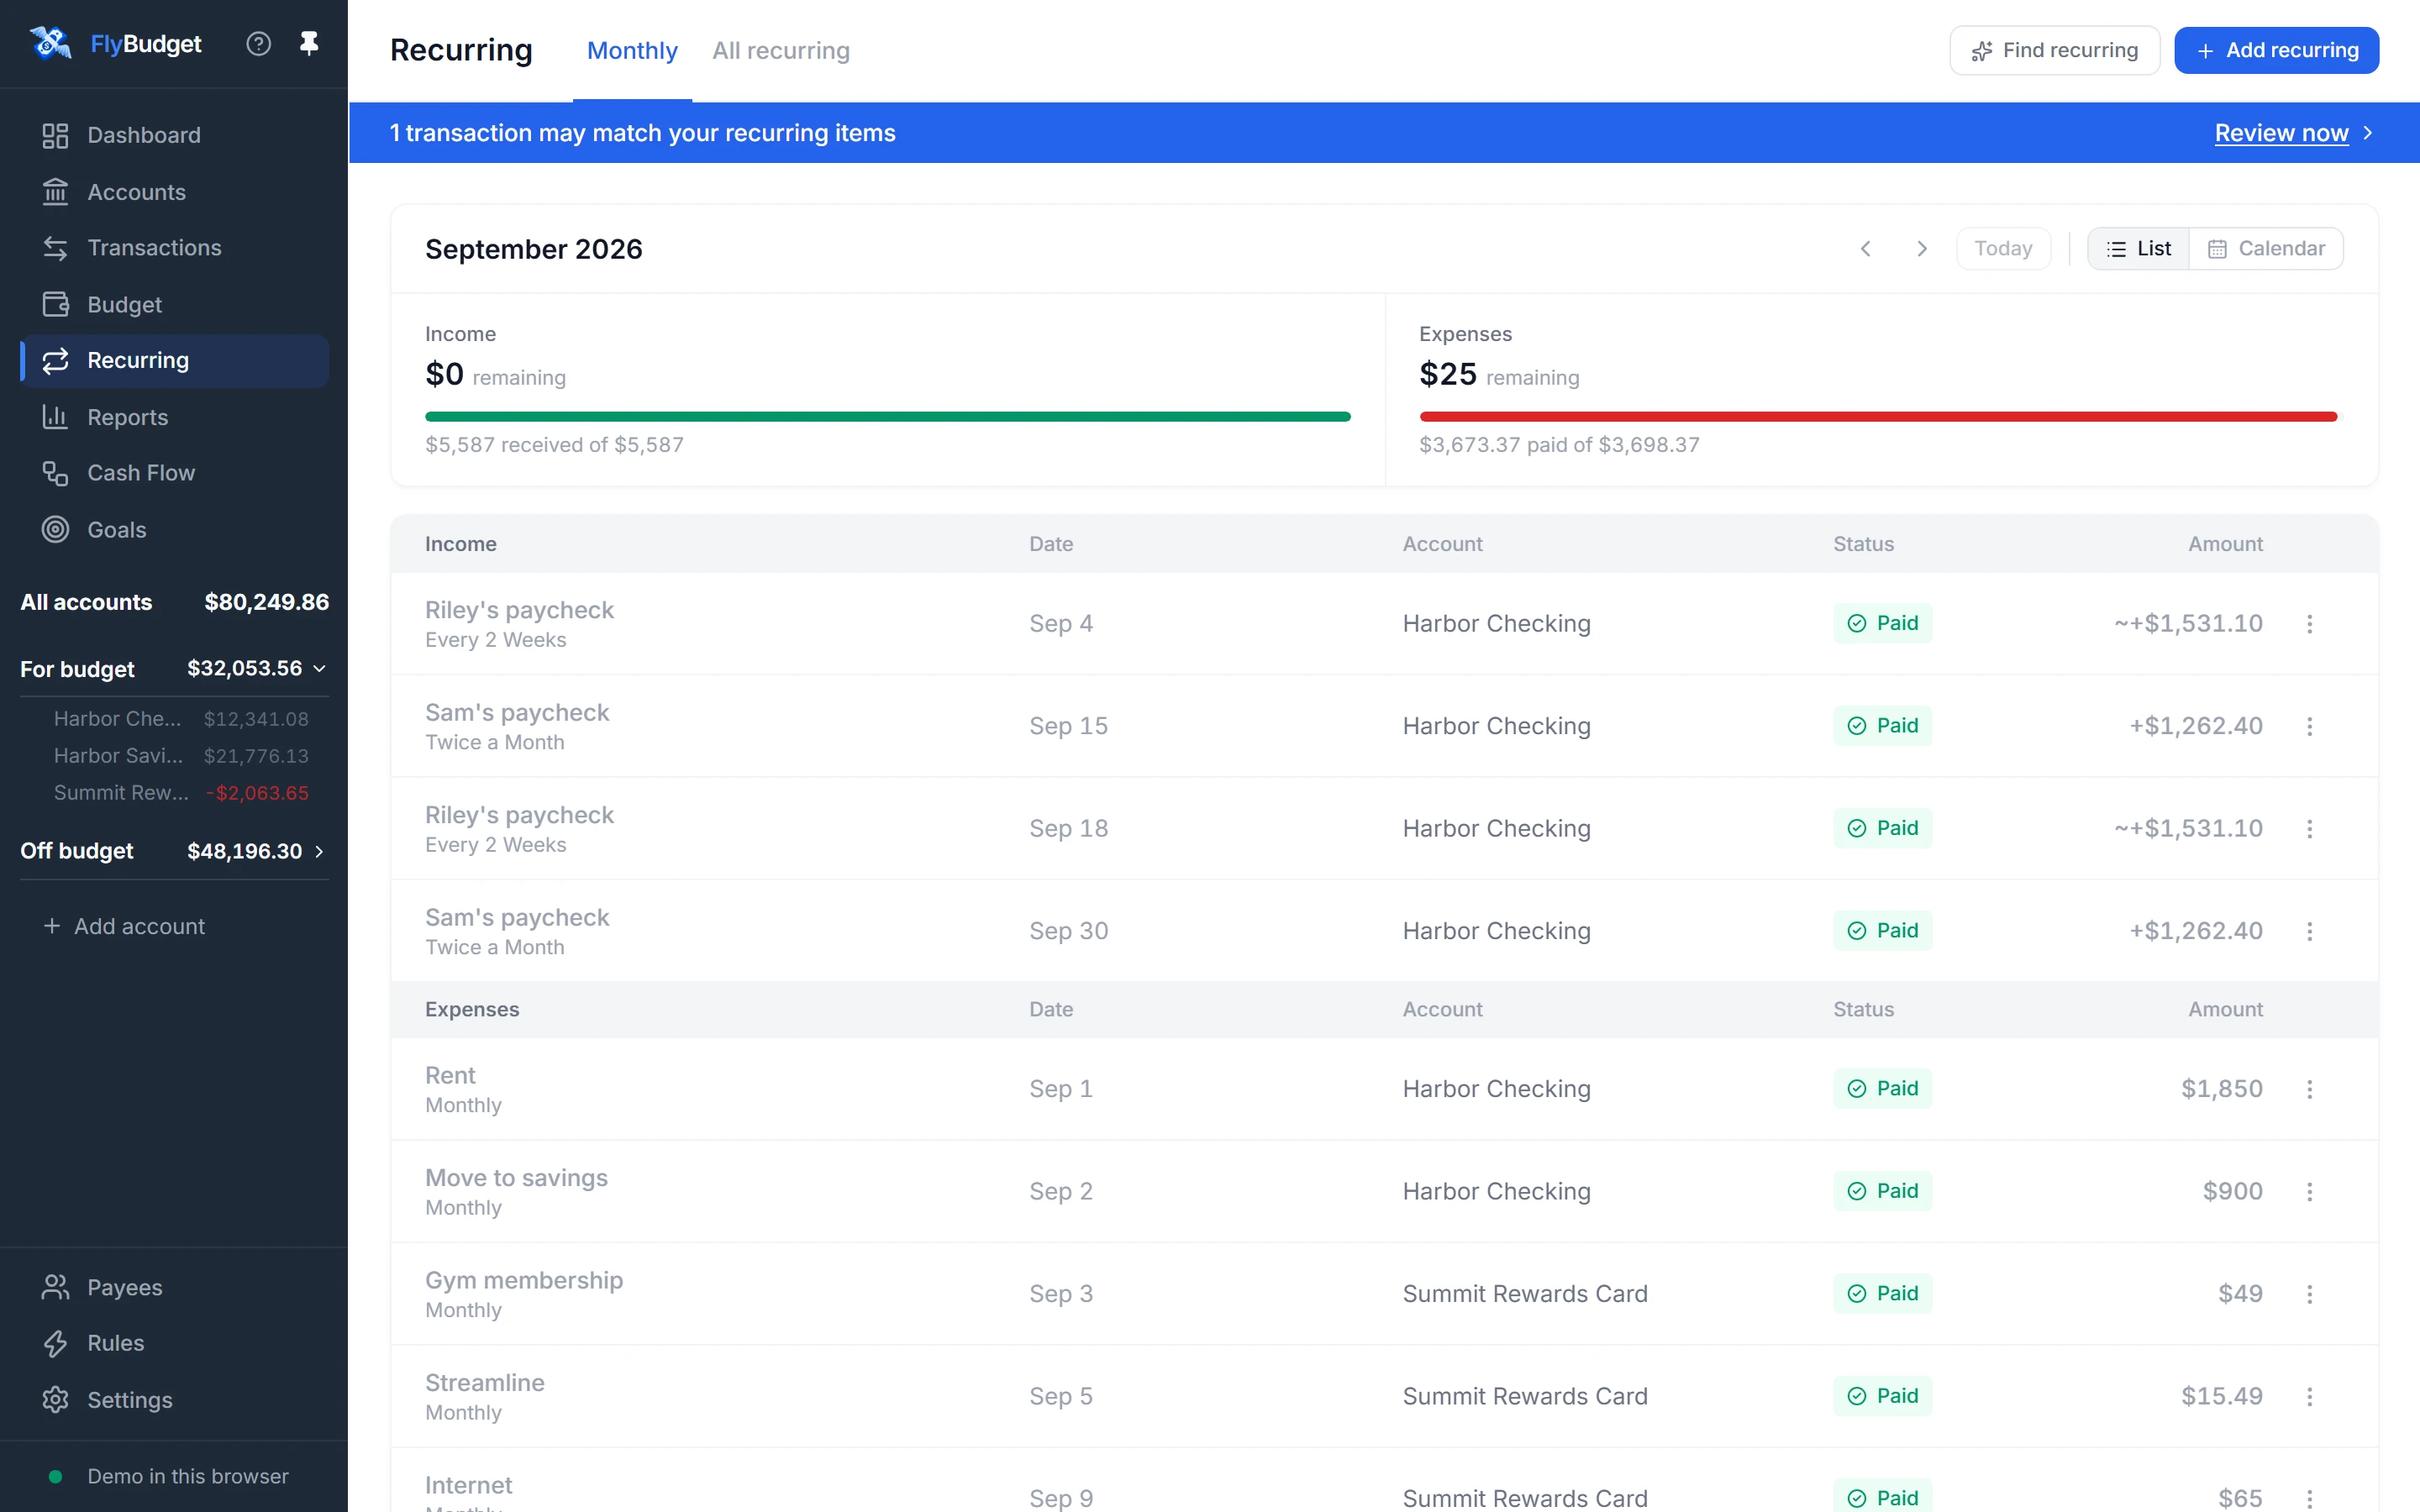
Task: Click the Find recurring button
Action: (2054, 50)
